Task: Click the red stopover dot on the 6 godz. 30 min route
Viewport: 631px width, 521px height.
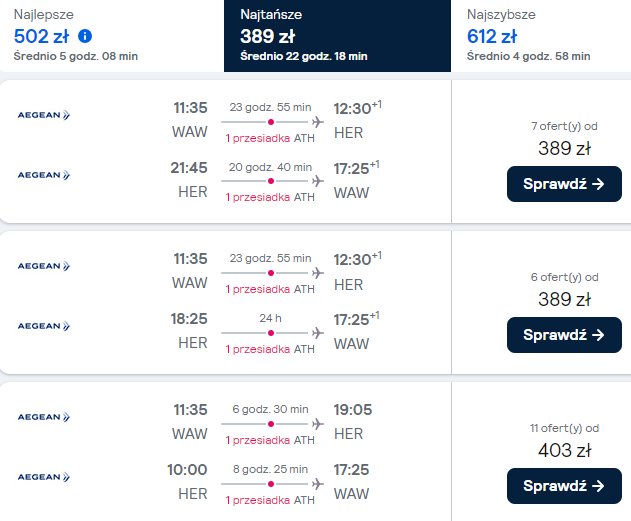Action: (x=270, y=425)
